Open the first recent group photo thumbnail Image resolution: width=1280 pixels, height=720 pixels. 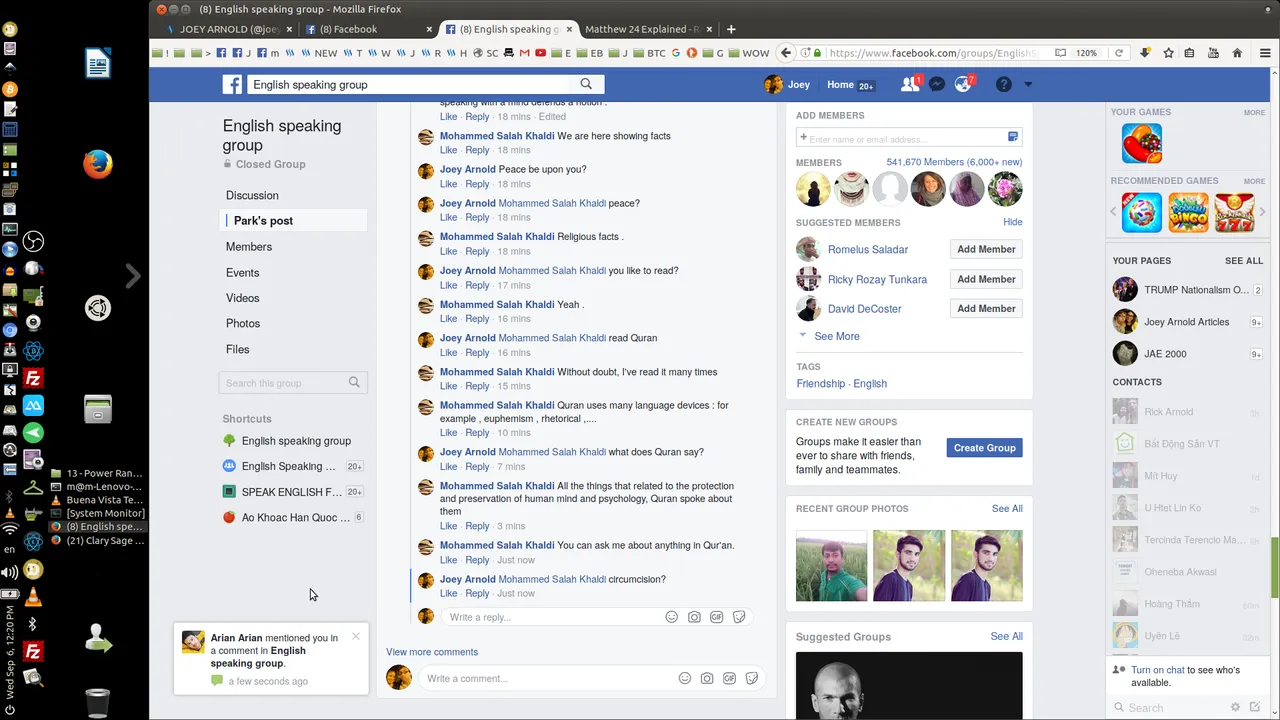[x=832, y=565]
